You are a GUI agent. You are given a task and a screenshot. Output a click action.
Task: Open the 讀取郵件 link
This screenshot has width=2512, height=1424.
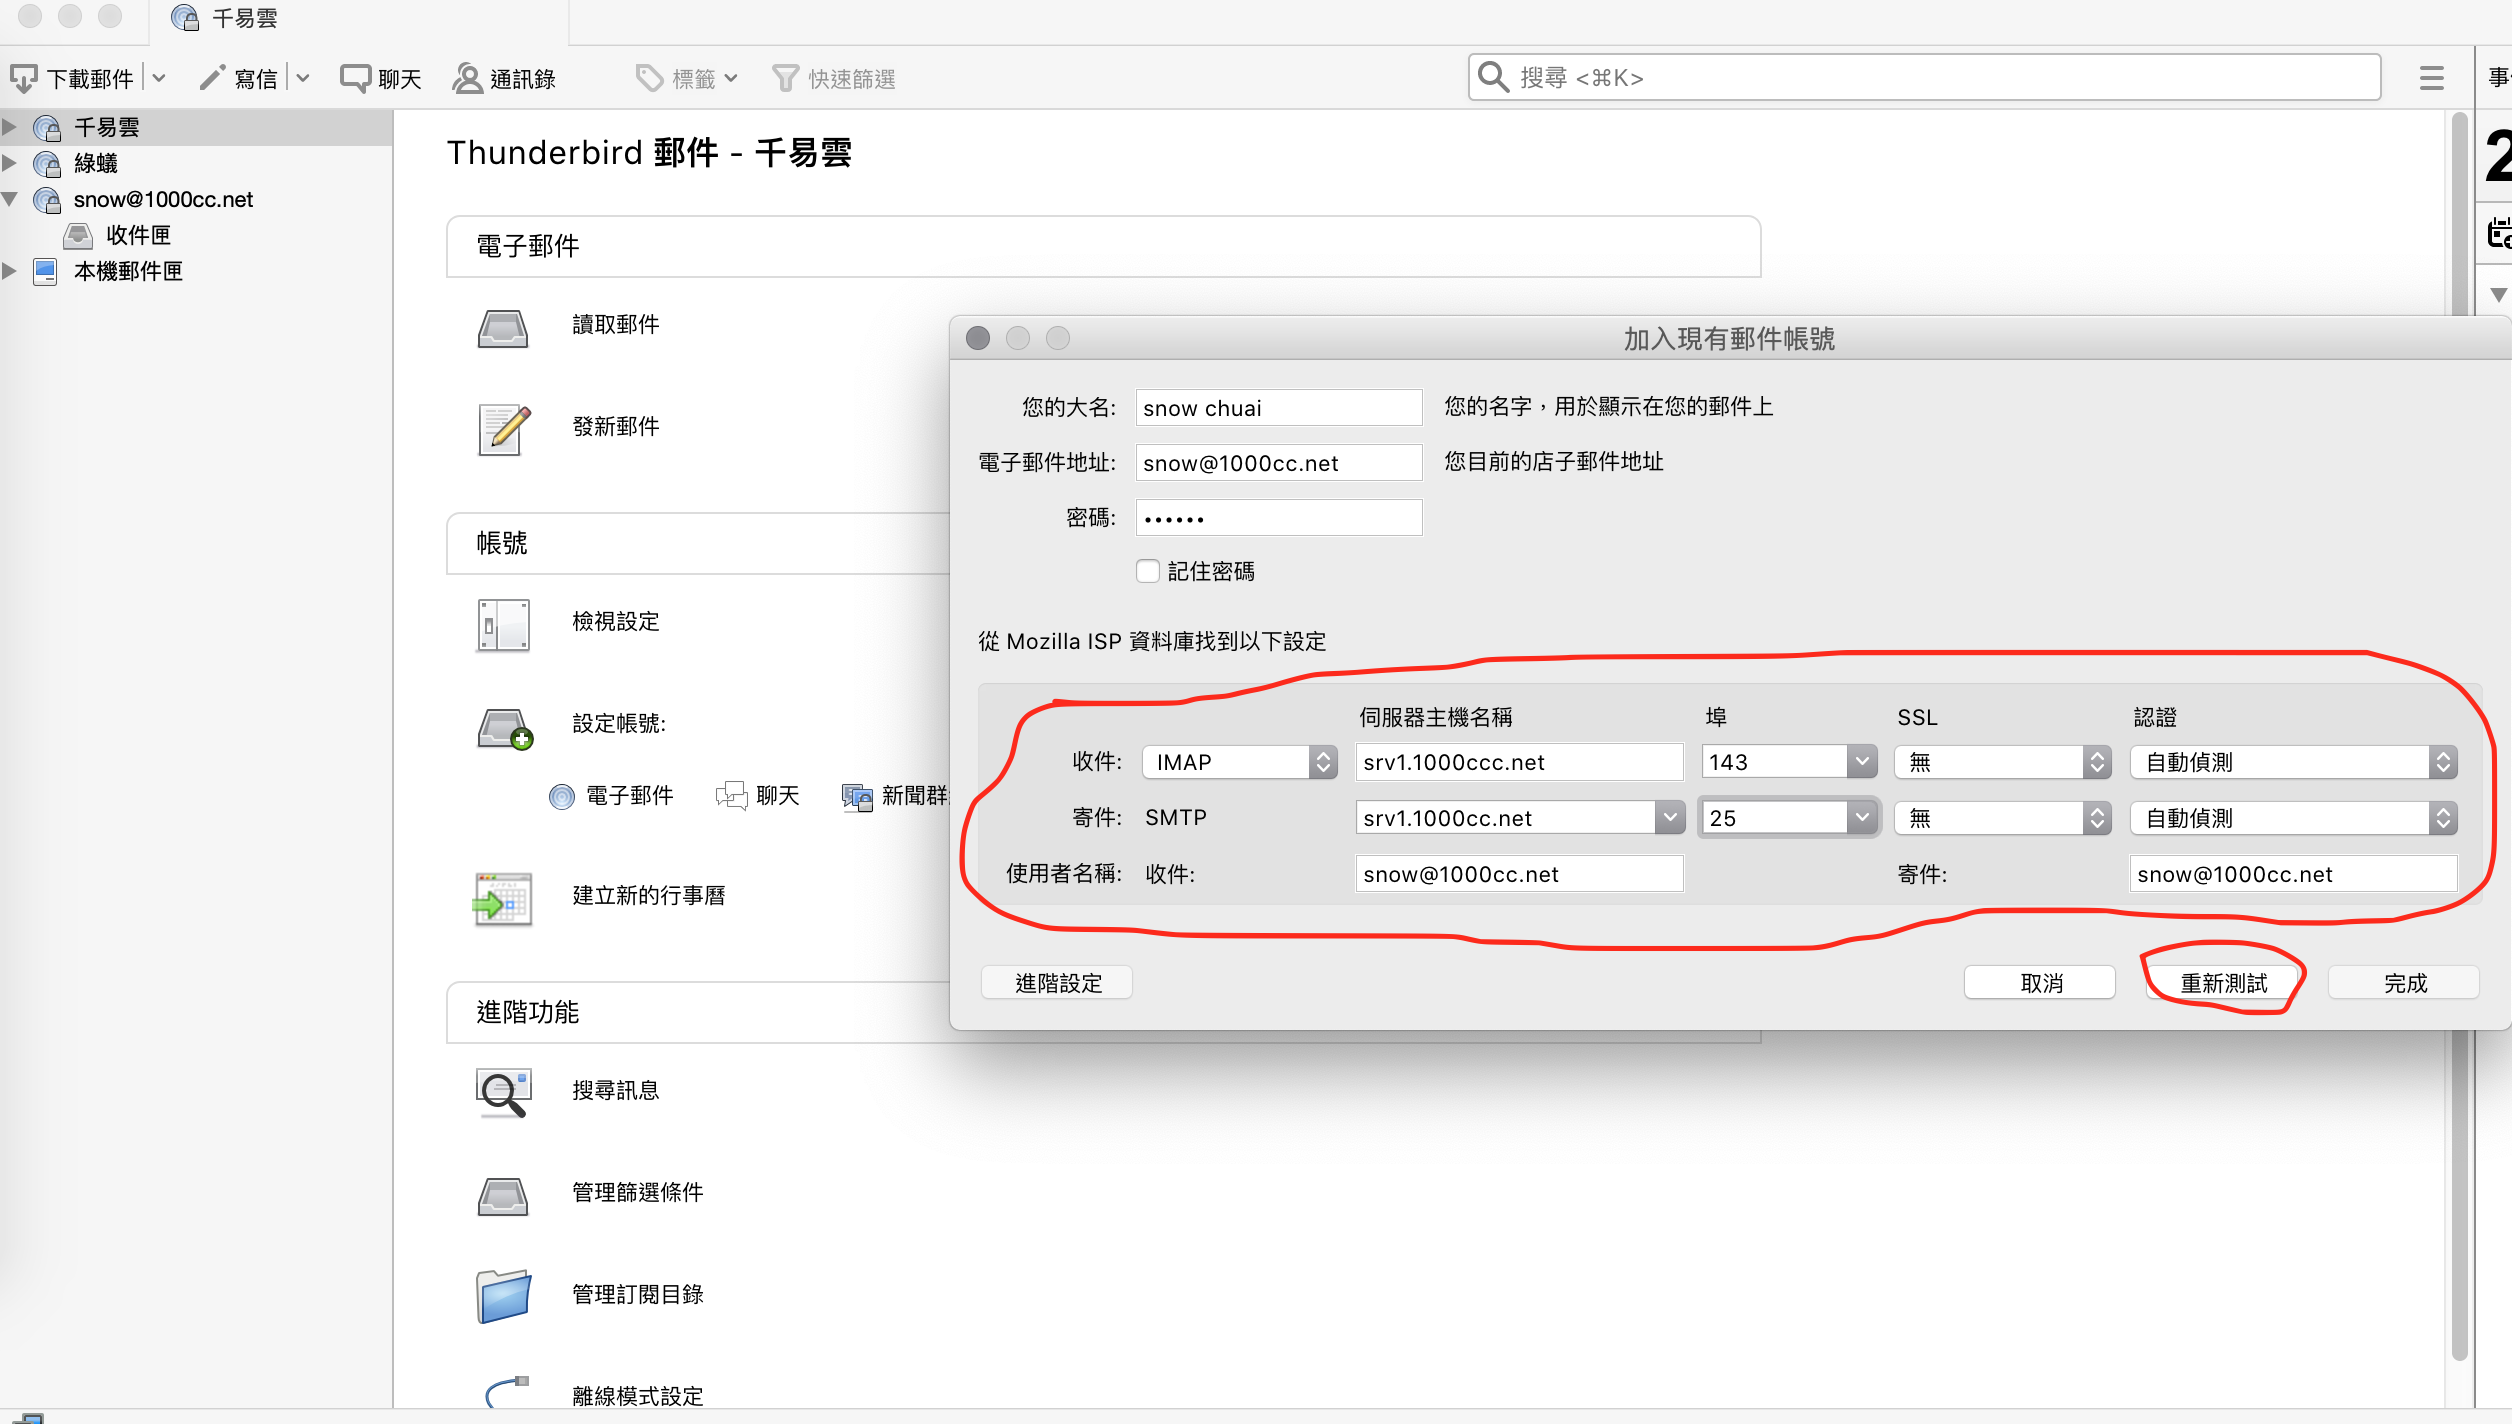(x=616, y=324)
